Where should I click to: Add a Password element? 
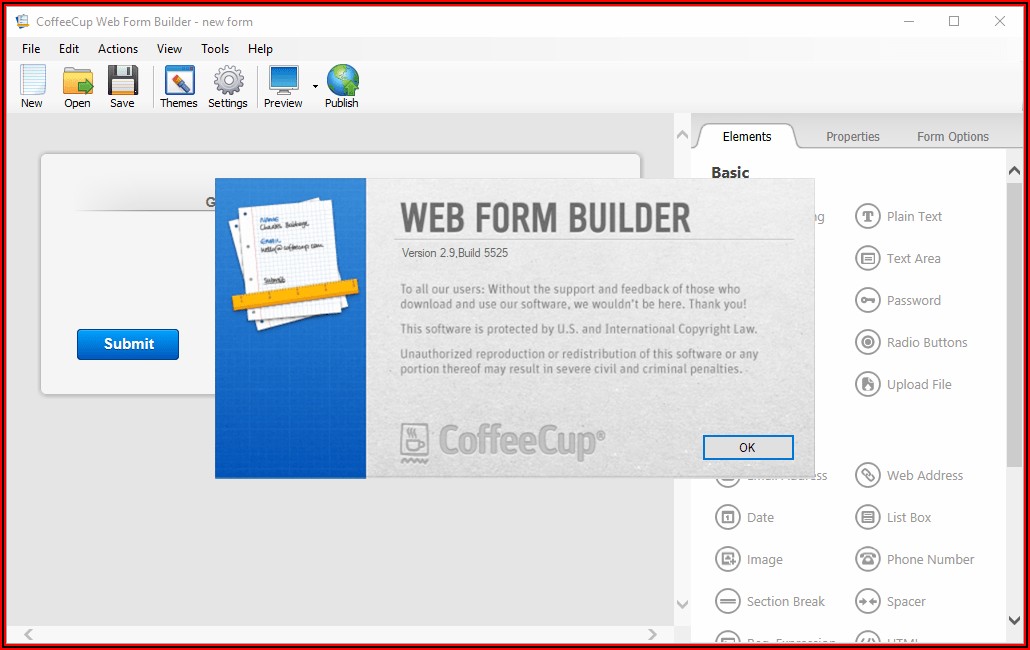coord(897,300)
